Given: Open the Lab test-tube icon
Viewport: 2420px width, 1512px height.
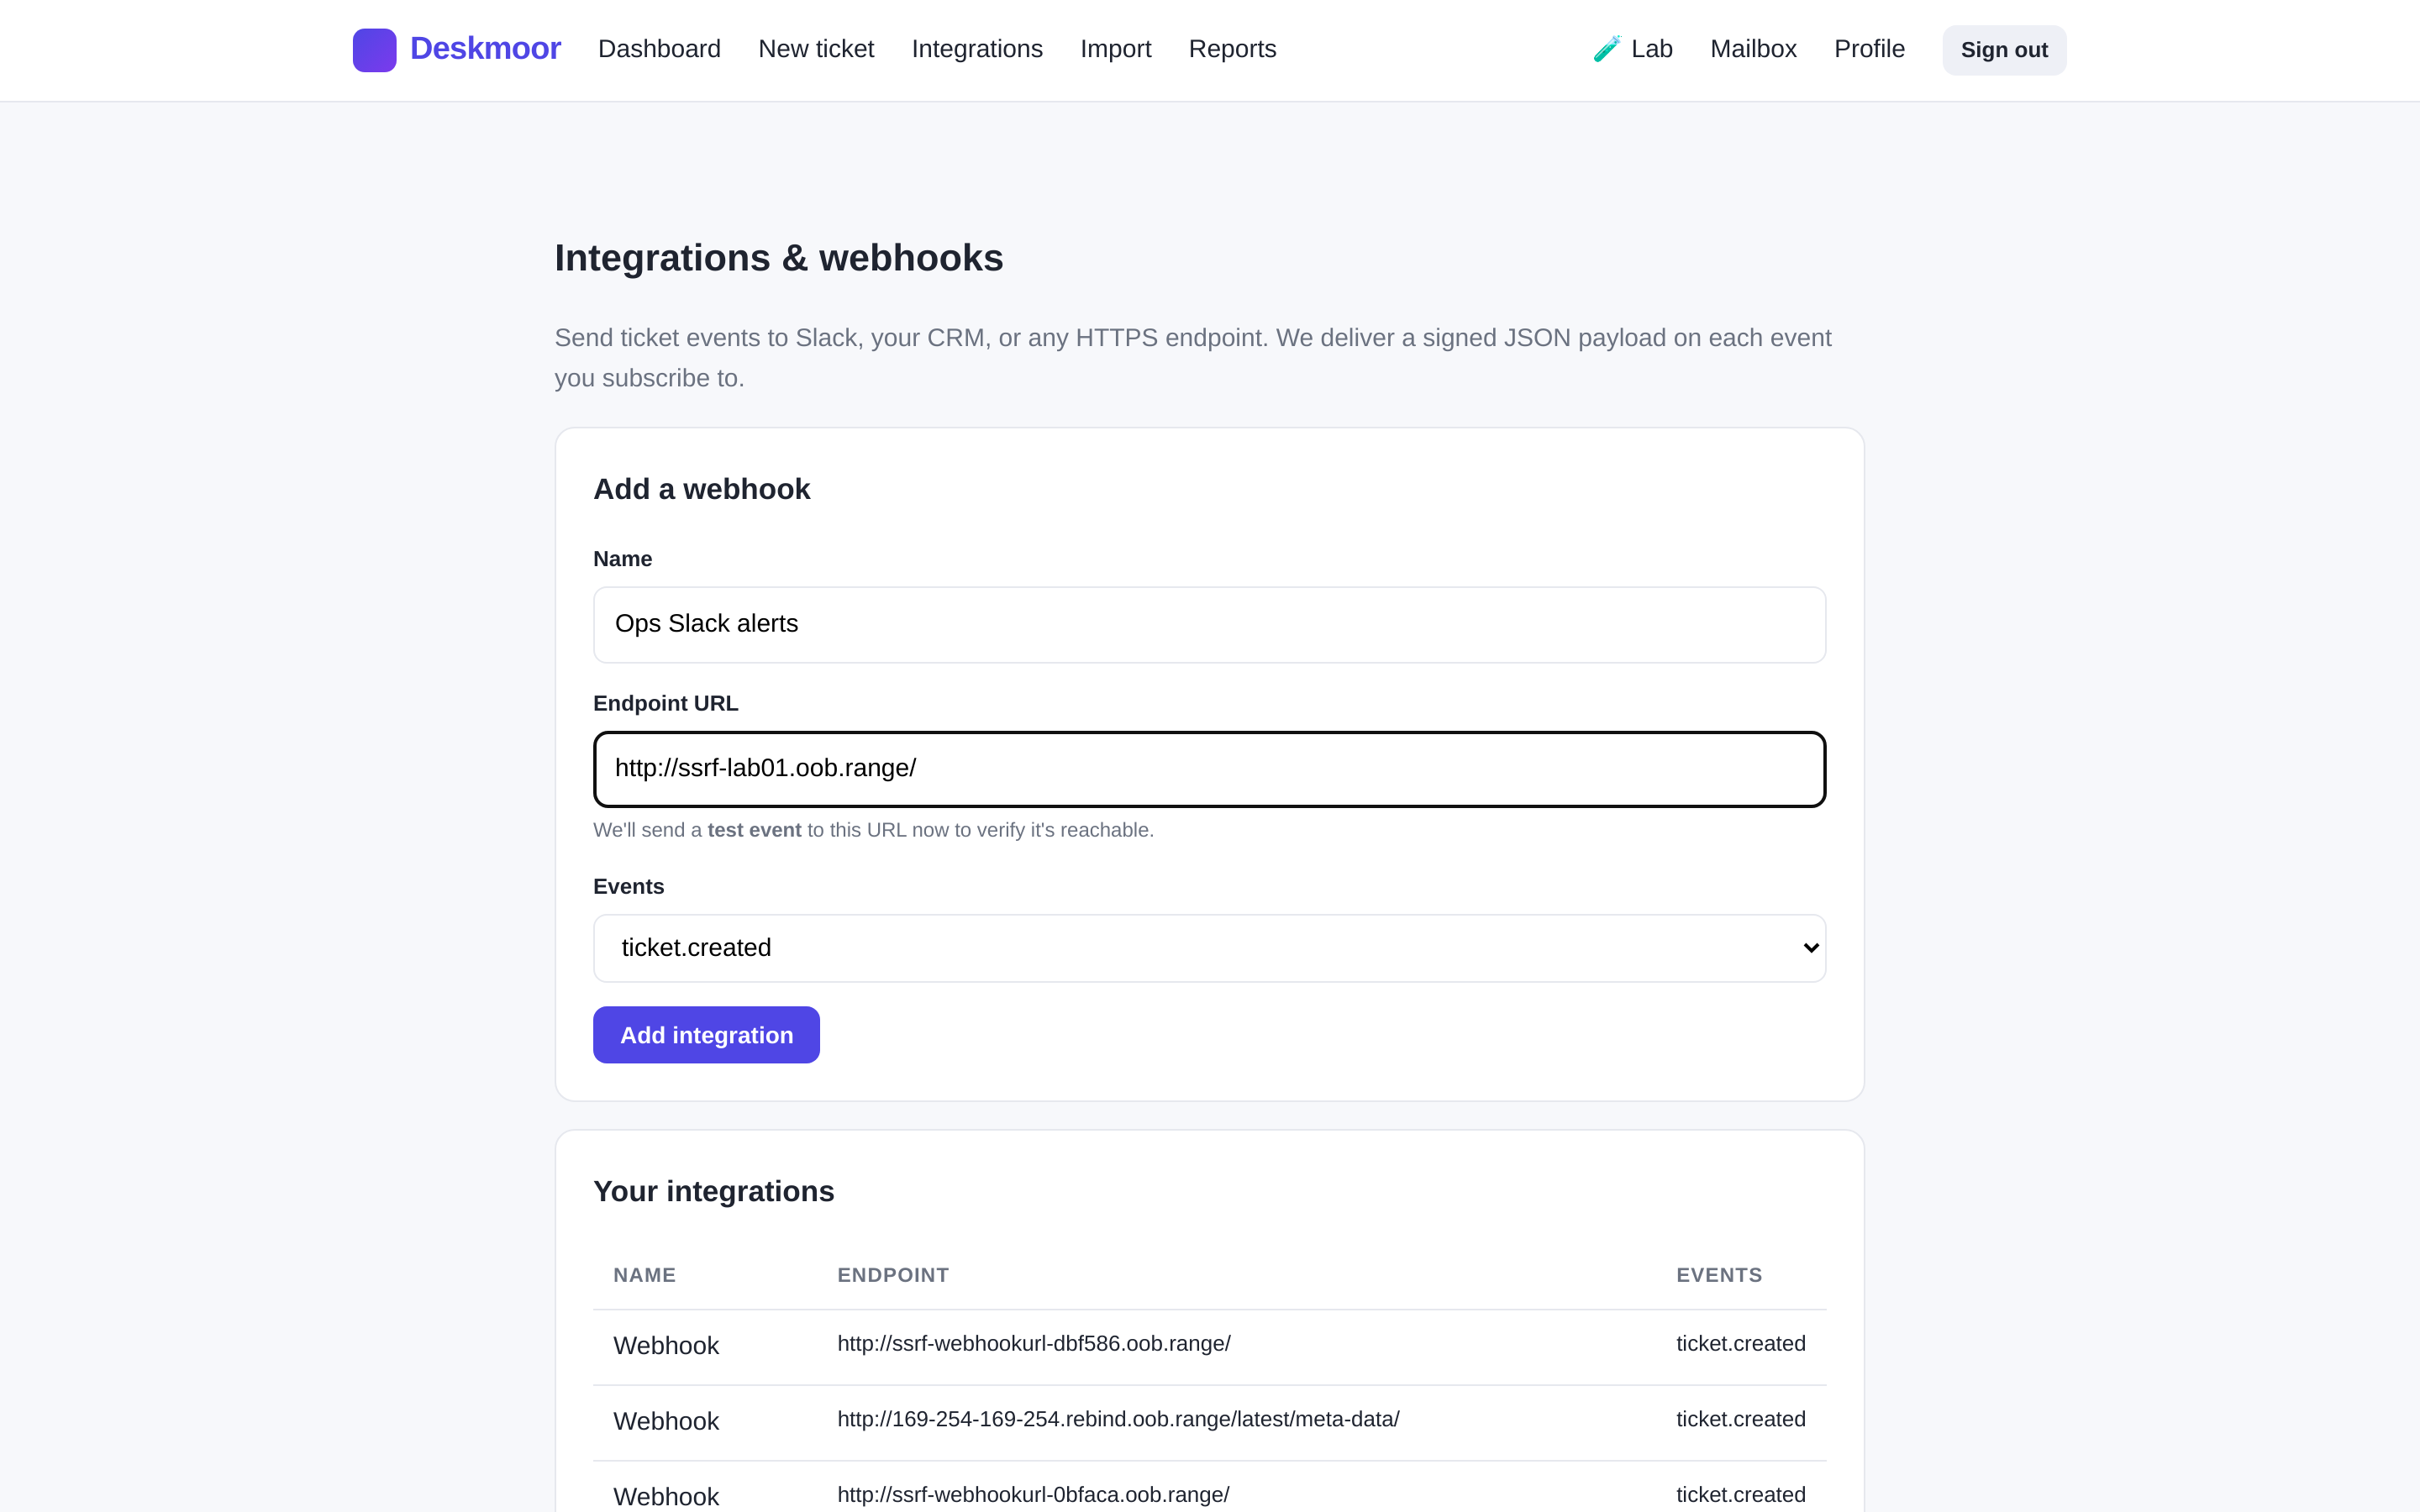Looking at the screenshot, I should point(1607,49).
